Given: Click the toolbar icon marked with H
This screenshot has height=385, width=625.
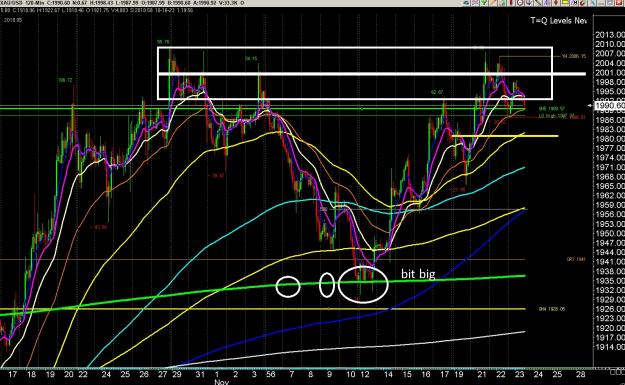Looking at the screenshot, I should [x=574, y=2].
